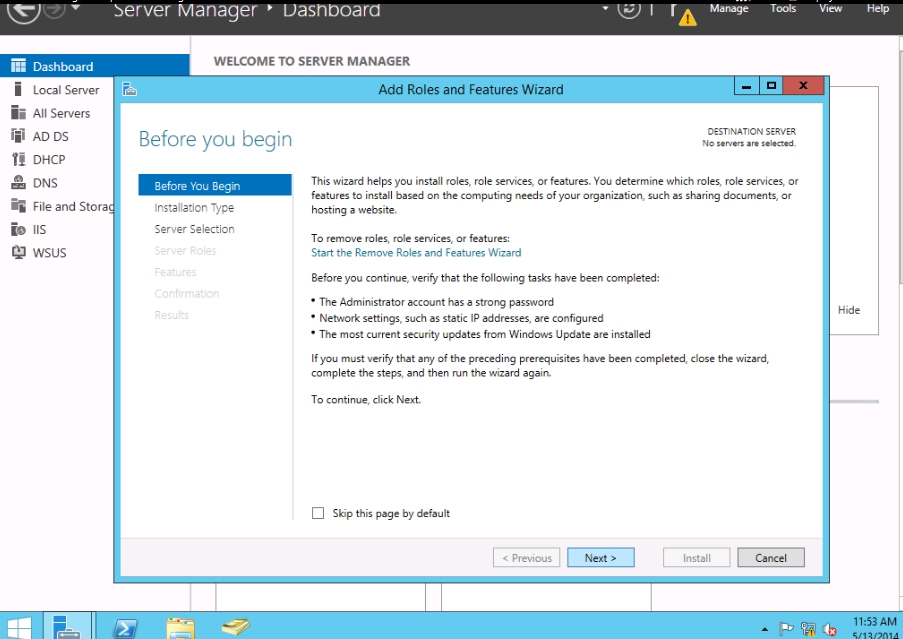Click the Local Server icon
The height and width of the screenshot is (639, 903).
click(18, 89)
